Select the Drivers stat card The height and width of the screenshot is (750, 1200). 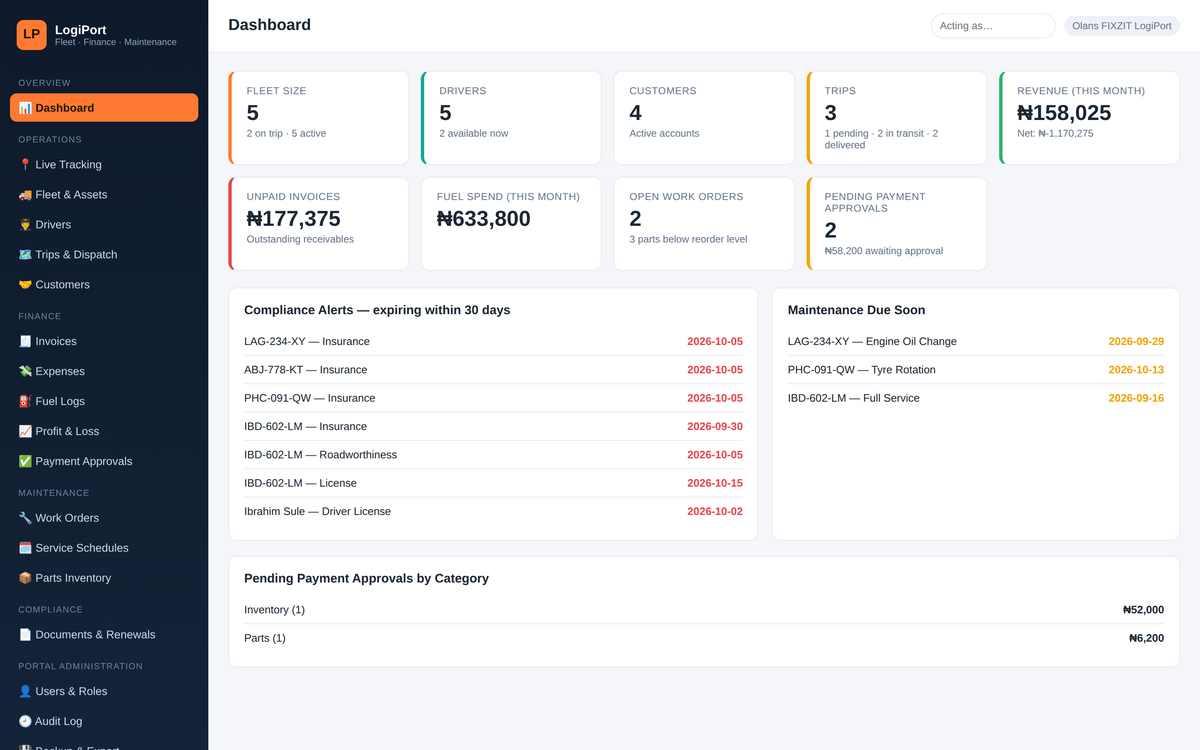pos(511,118)
